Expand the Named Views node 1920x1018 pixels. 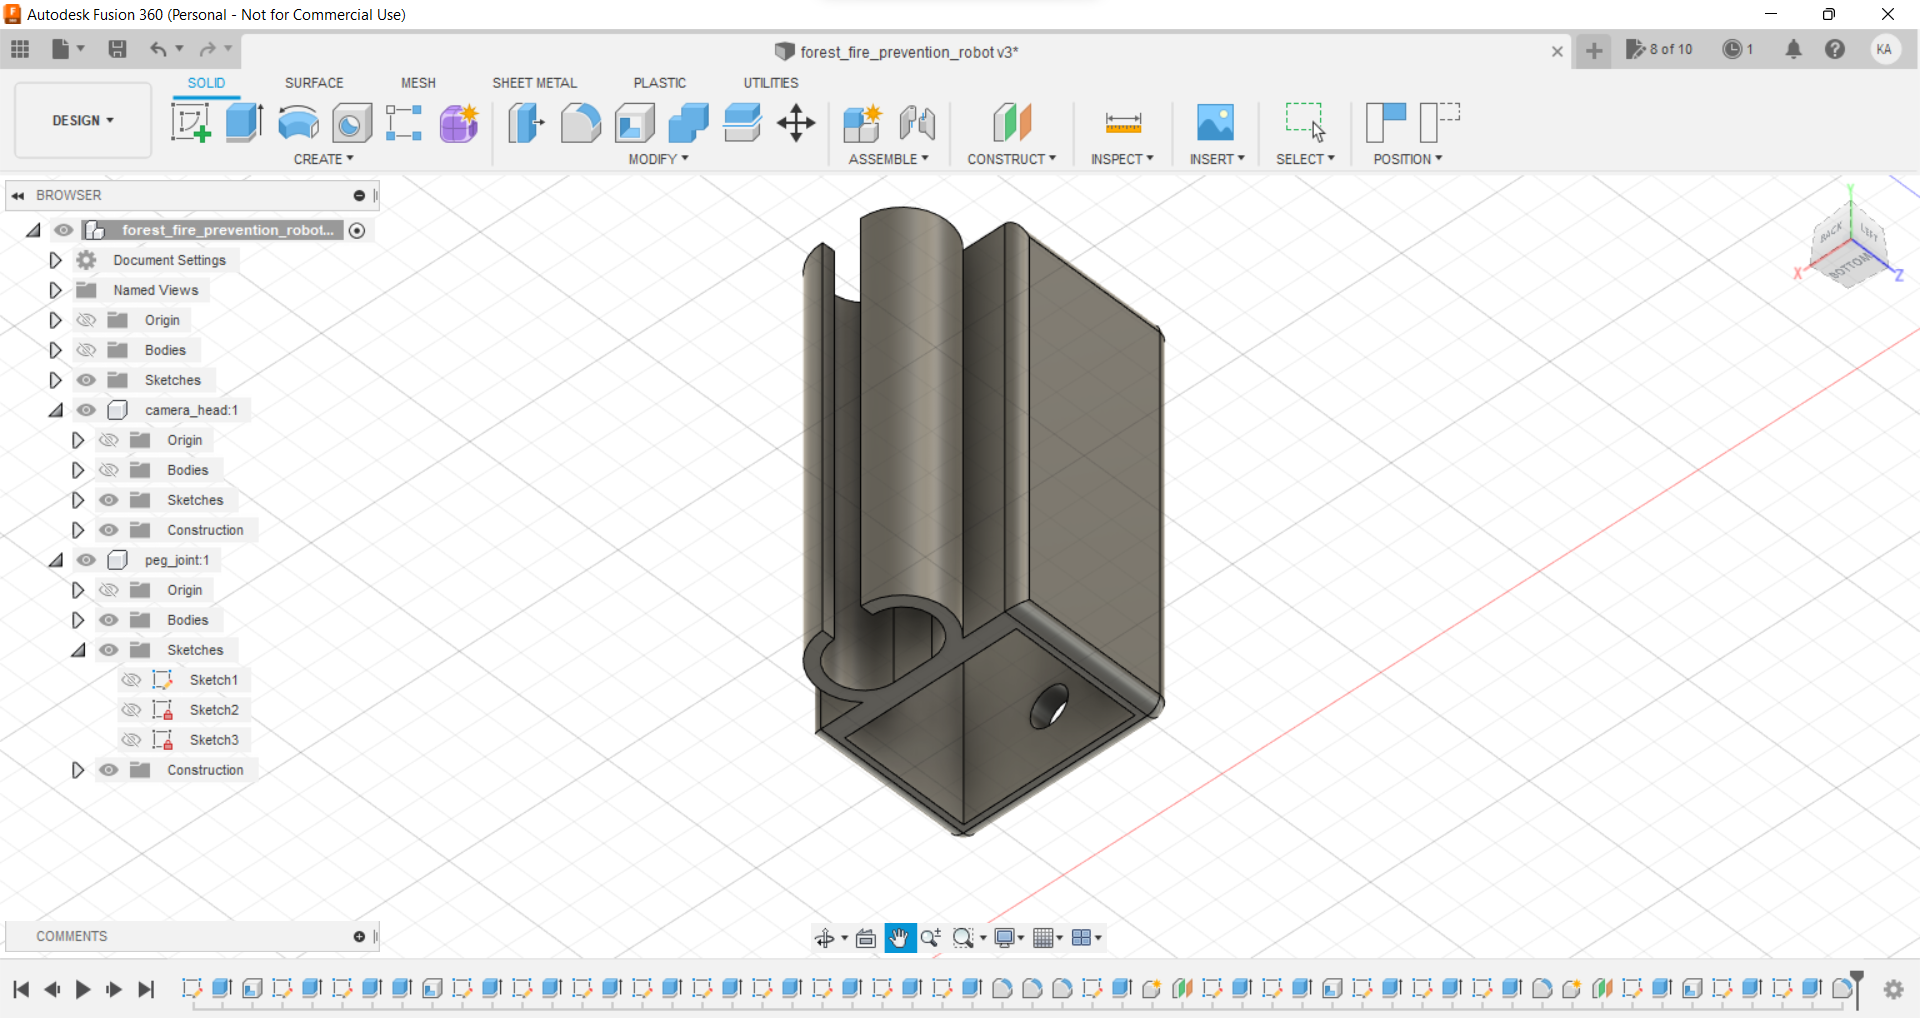tap(55, 290)
